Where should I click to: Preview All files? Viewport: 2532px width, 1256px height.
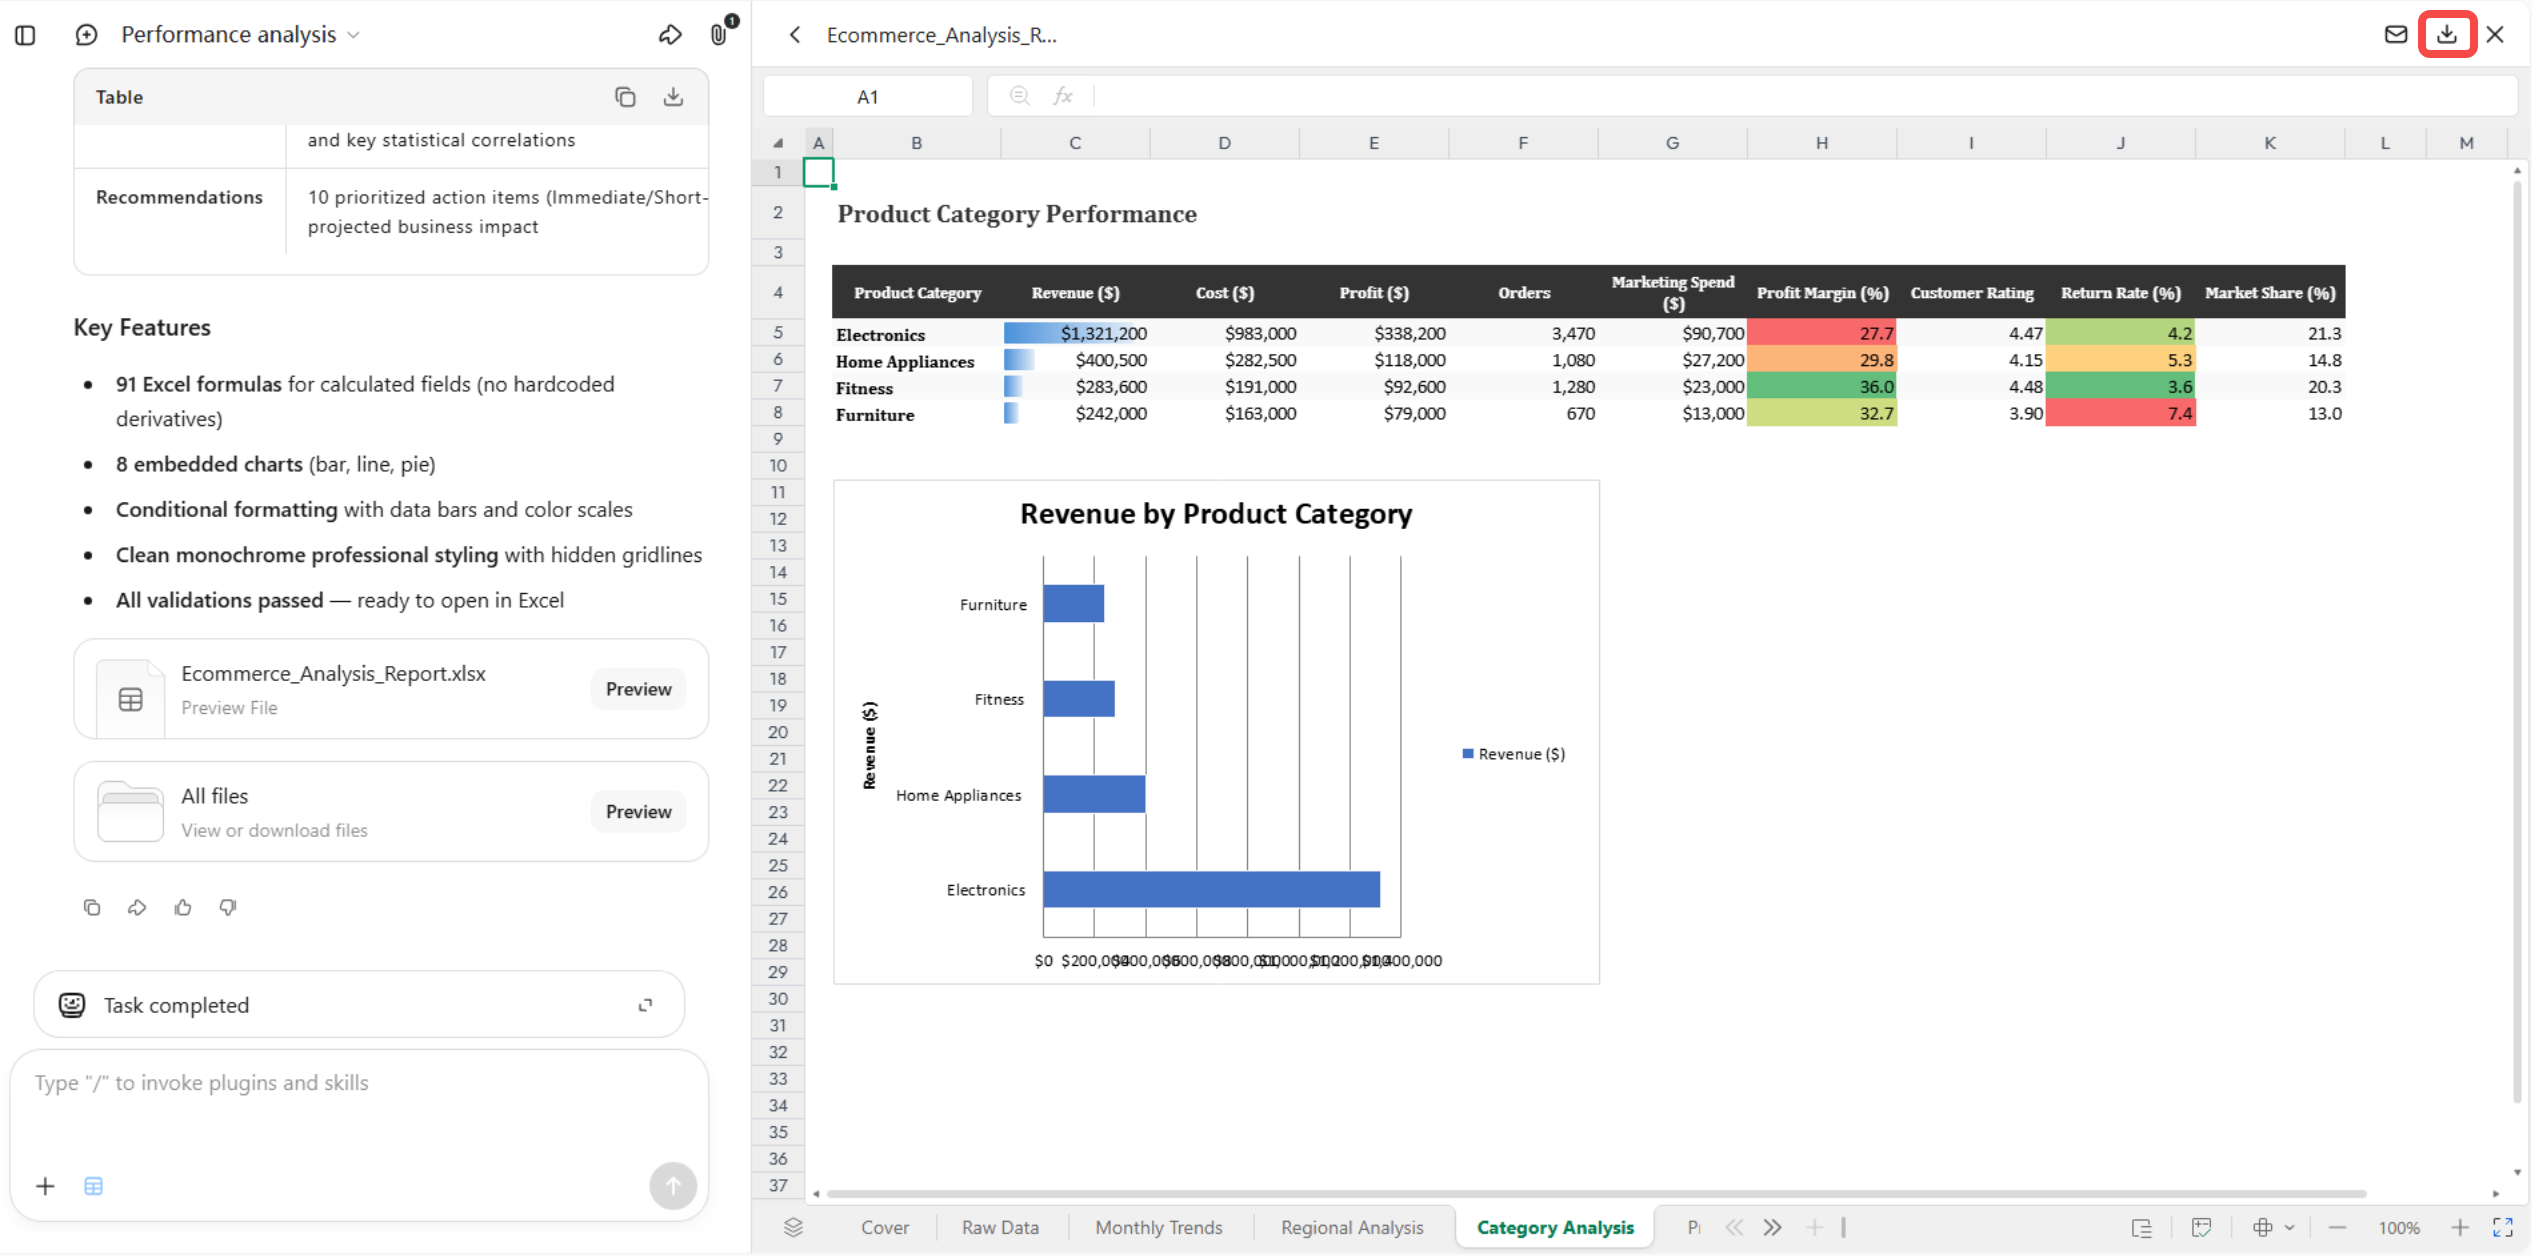tap(638, 811)
